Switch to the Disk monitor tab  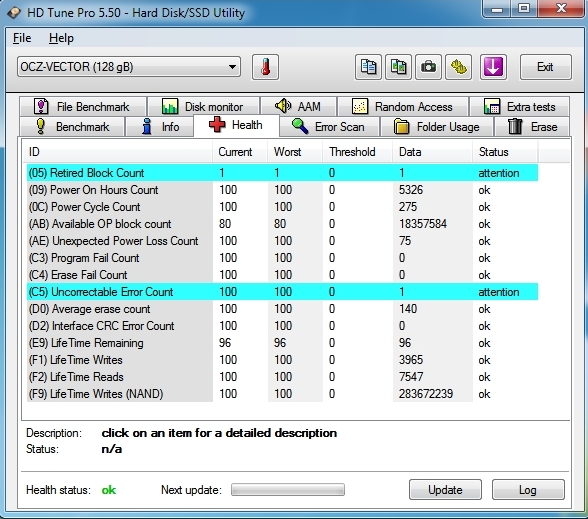pos(203,106)
